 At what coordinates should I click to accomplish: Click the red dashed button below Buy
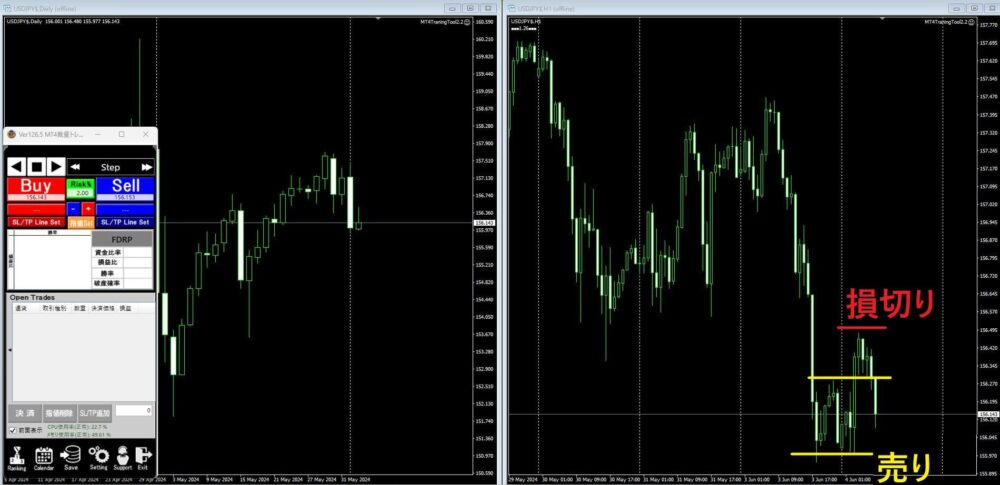click(x=36, y=209)
